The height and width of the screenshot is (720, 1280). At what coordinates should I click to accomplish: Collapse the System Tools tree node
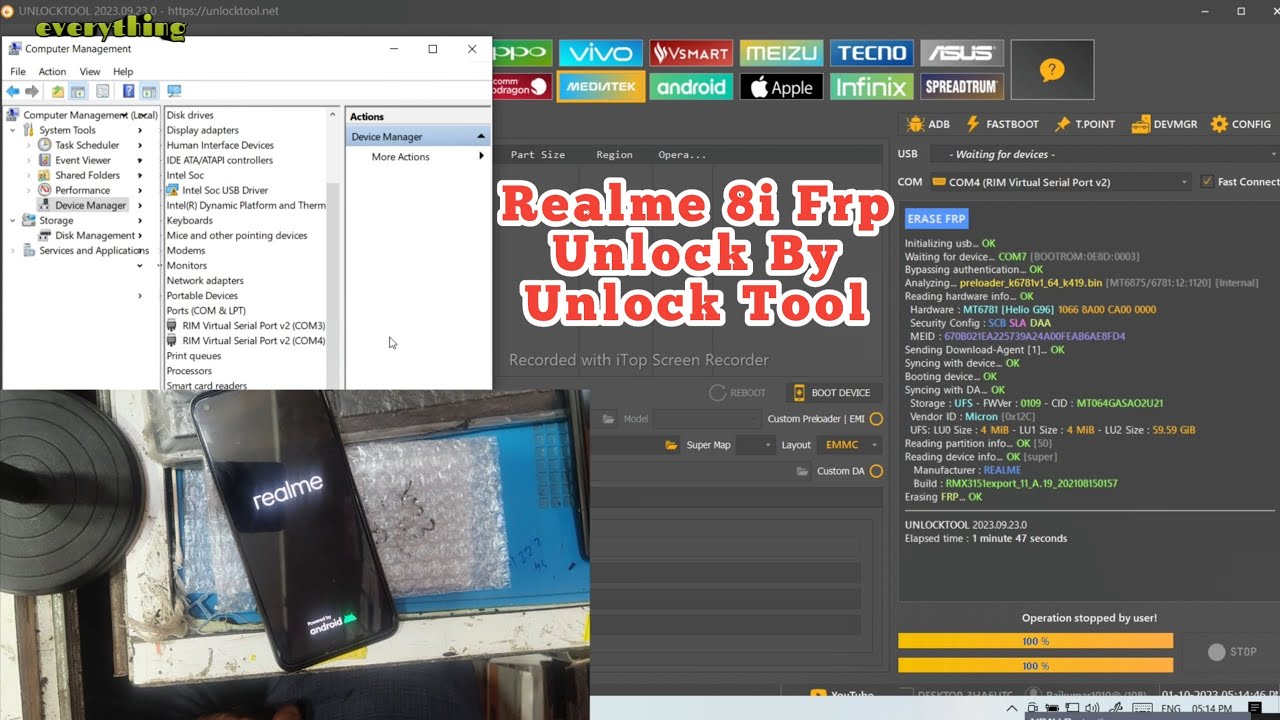pos(12,130)
